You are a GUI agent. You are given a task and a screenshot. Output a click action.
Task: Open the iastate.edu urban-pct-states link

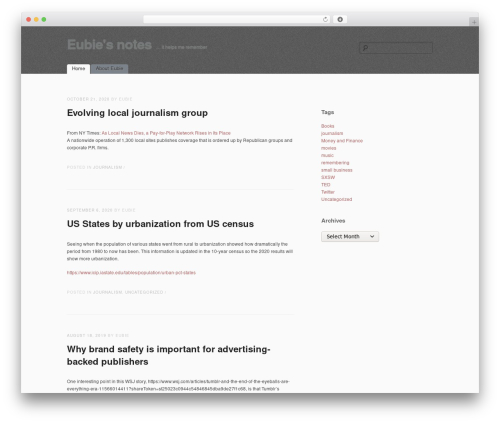(131, 273)
